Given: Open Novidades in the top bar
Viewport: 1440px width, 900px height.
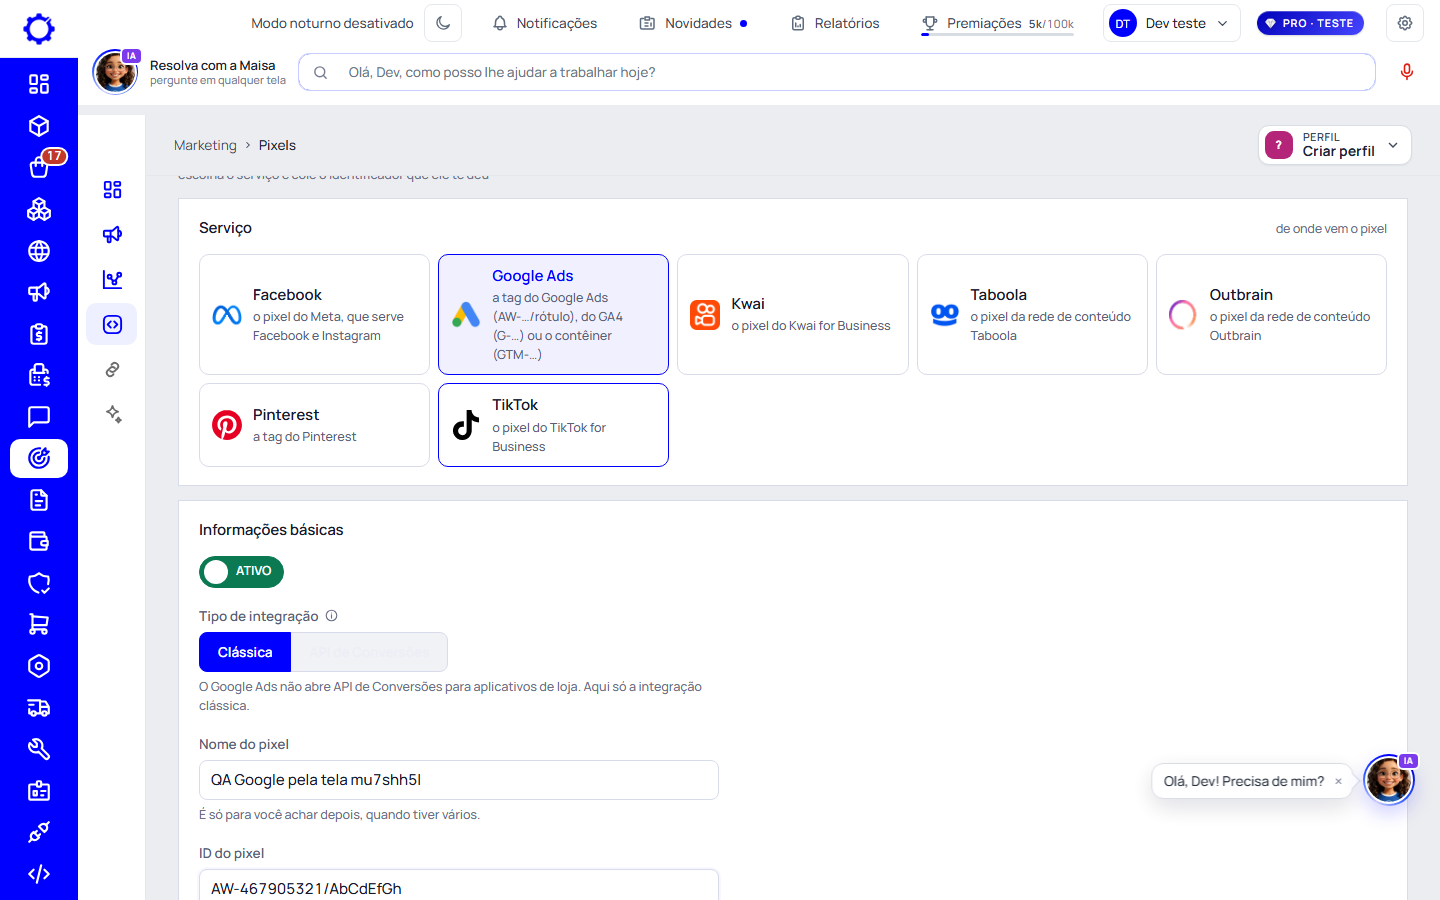Looking at the screenshot, I should tap(693, 23).
